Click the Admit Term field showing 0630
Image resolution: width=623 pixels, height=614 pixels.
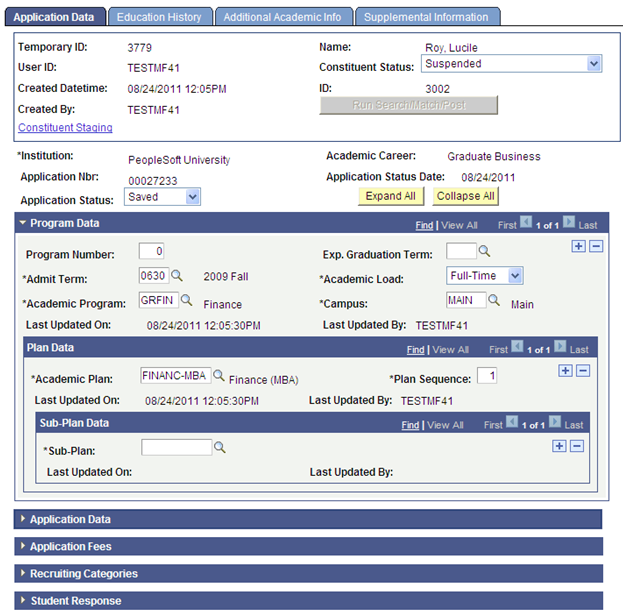154,275
